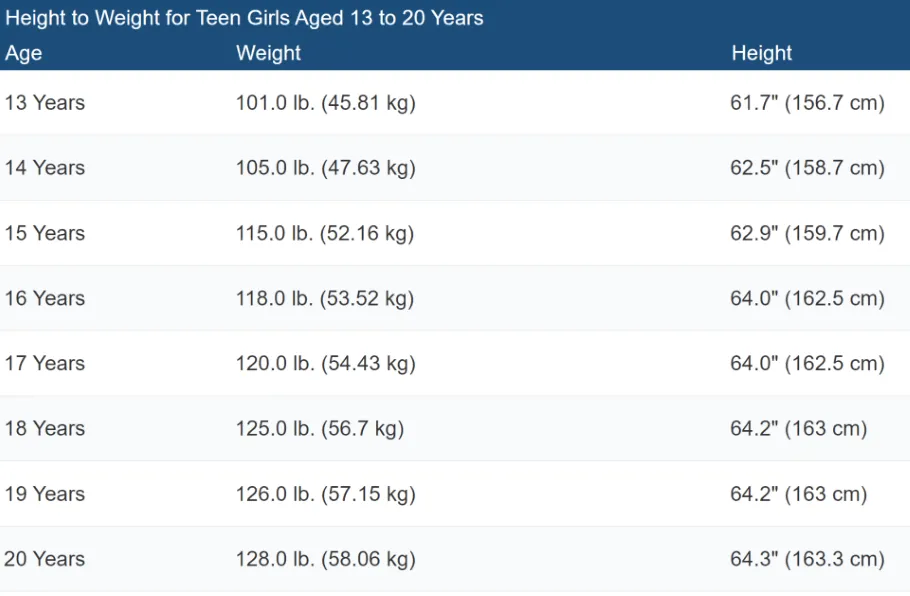
Task: Select the 16 Years row label
Action: point(45,298)
